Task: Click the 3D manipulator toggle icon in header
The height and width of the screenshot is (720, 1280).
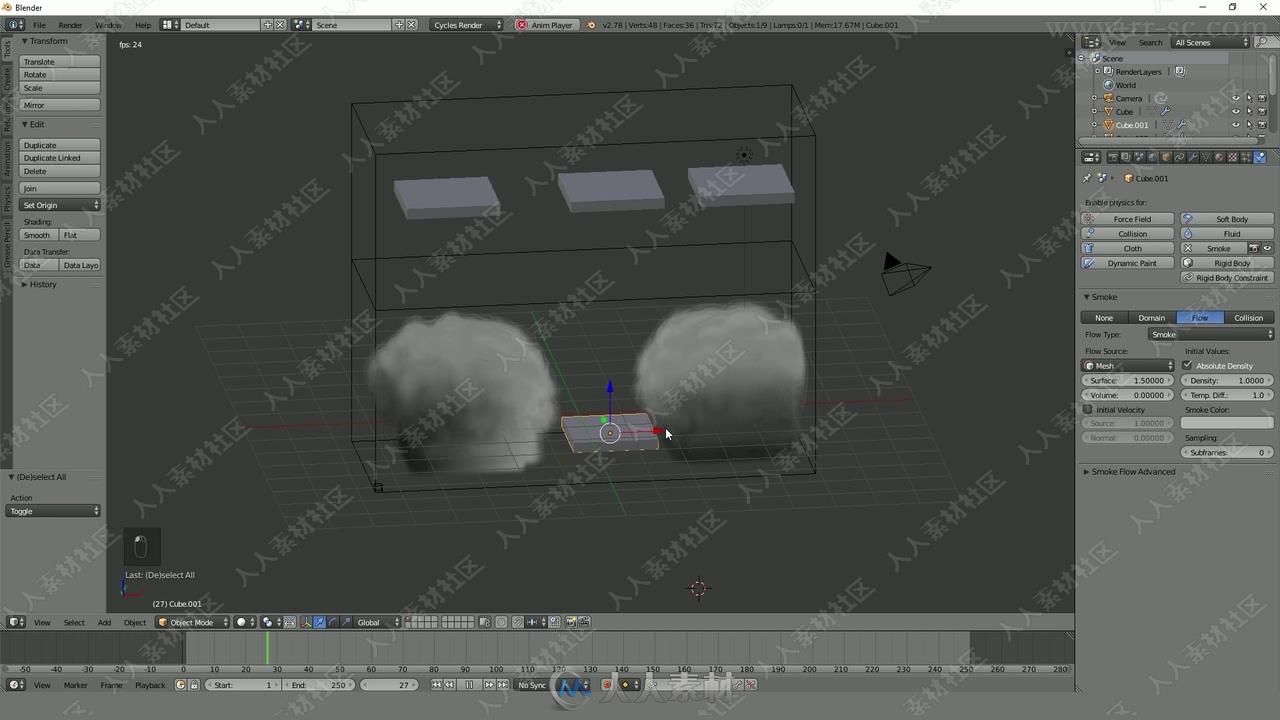Action: (x=306, y=622)
